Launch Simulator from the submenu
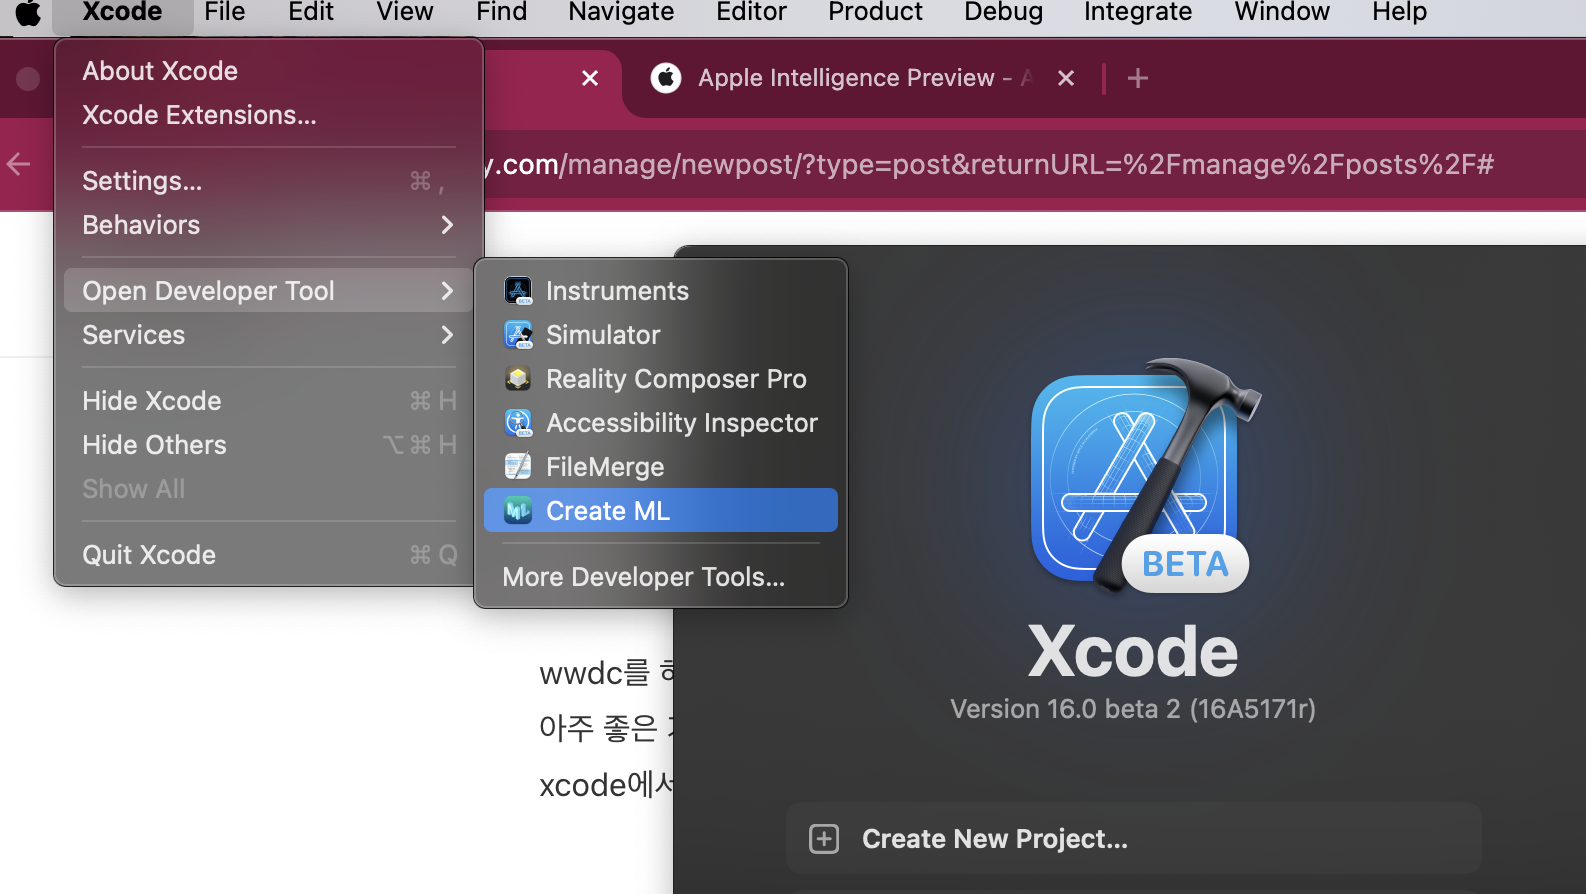 pyautogui.click(x=661, y=335)
